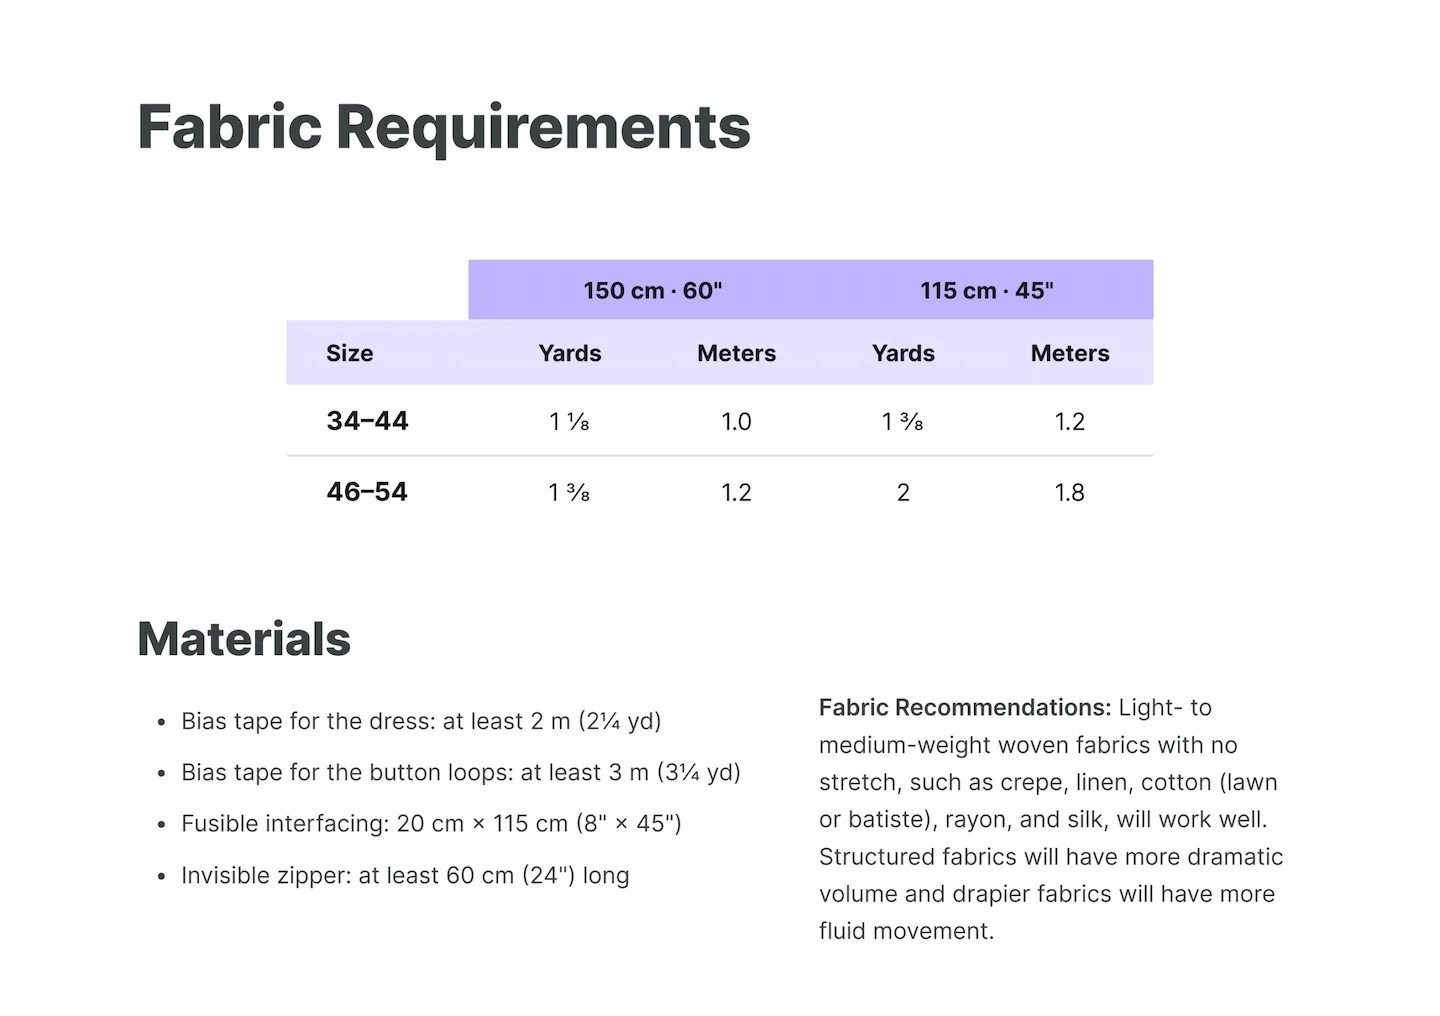
Task: Click the Invisible zipper list item
Action: tap(405, 876)
